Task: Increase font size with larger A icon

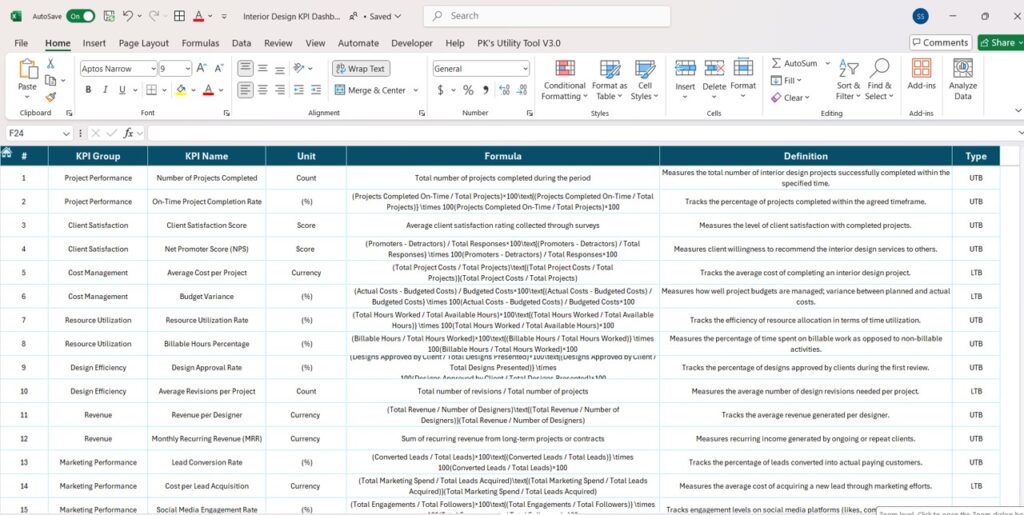Action: (202, 68)
